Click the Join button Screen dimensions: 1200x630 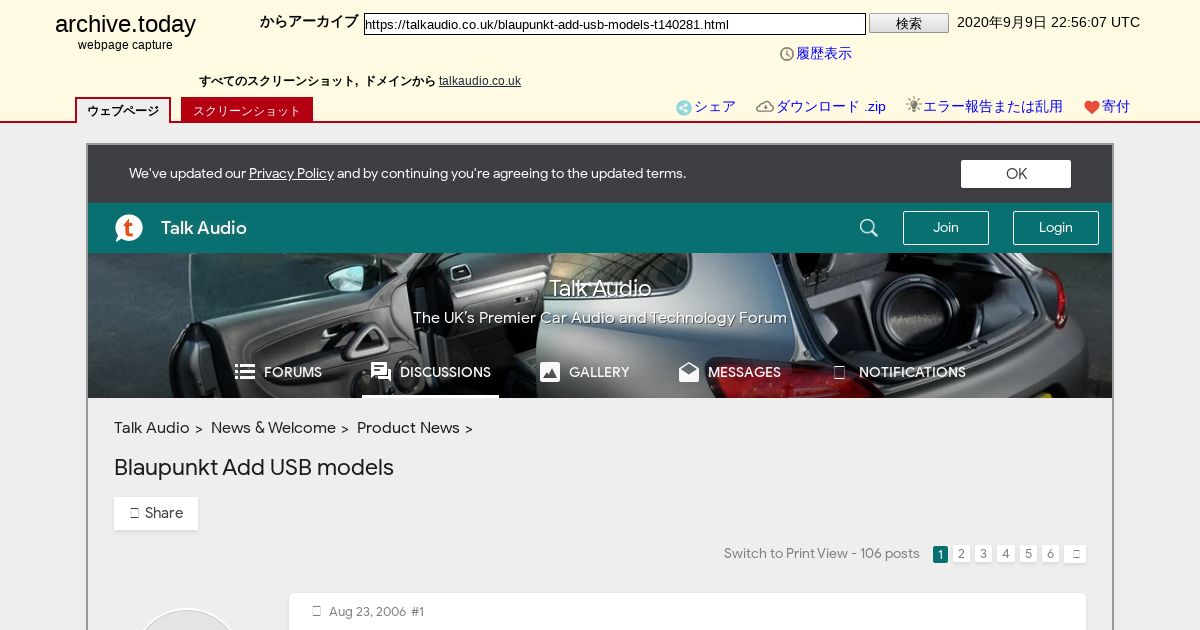[x=946, y=228]
